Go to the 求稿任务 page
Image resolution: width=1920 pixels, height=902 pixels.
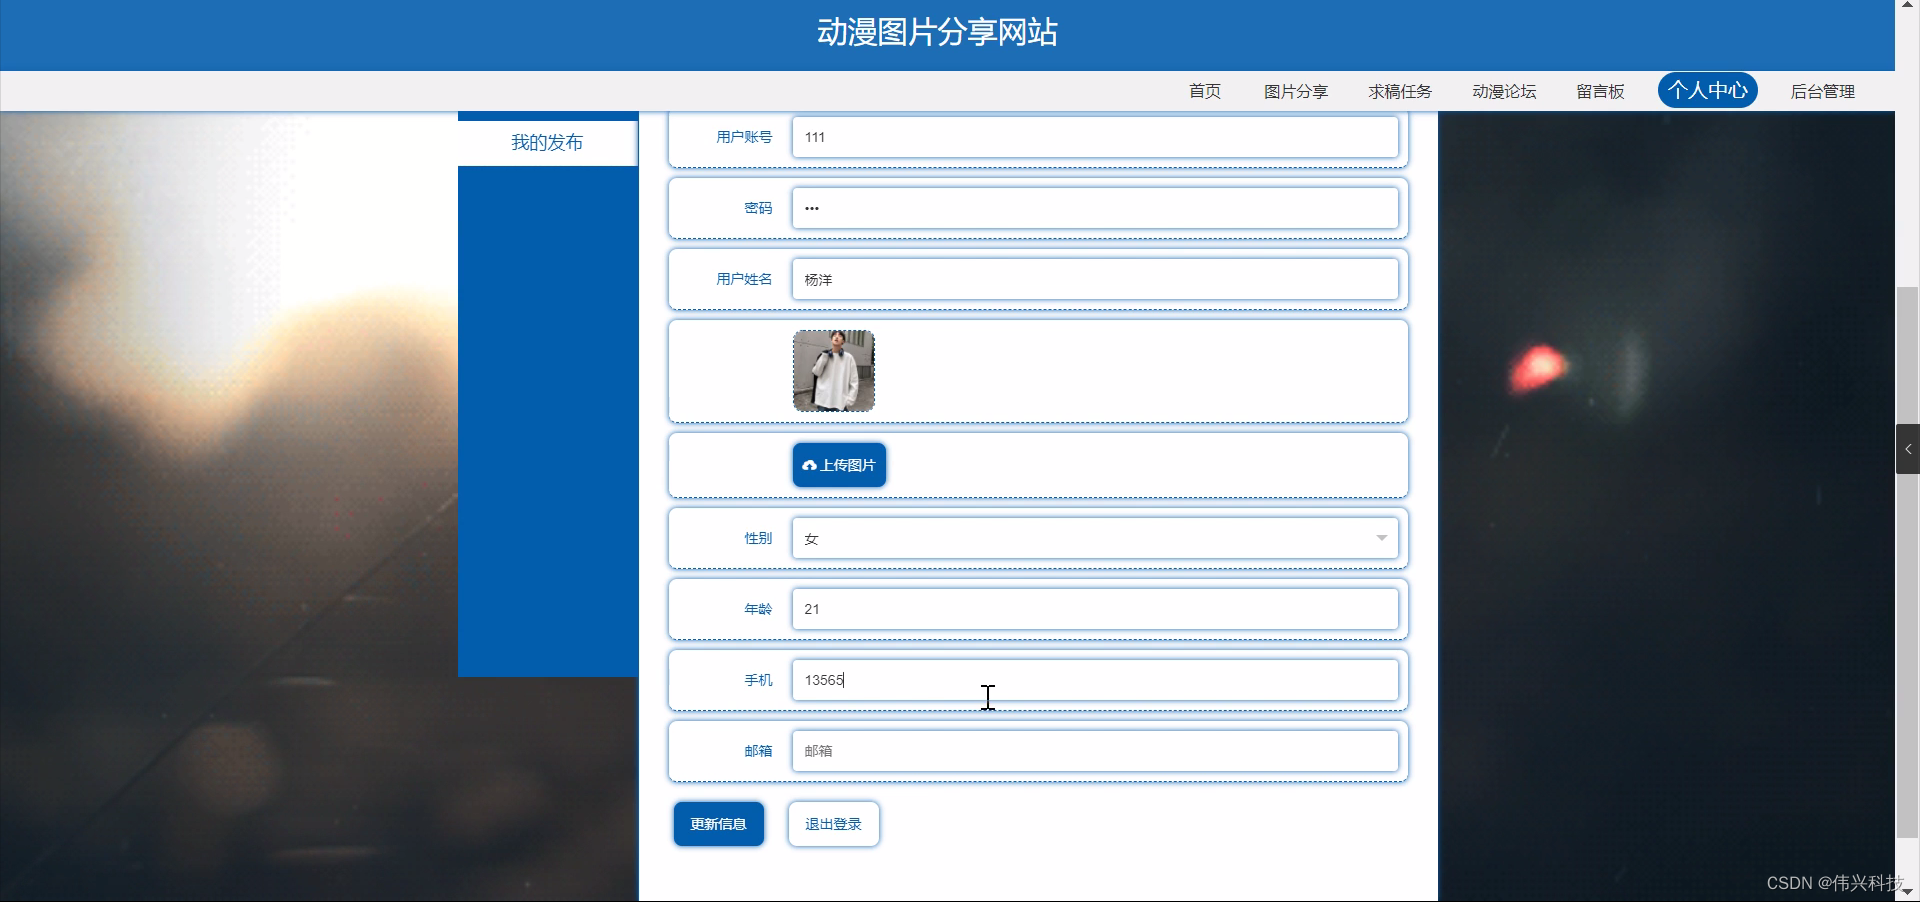(1399, 91)
